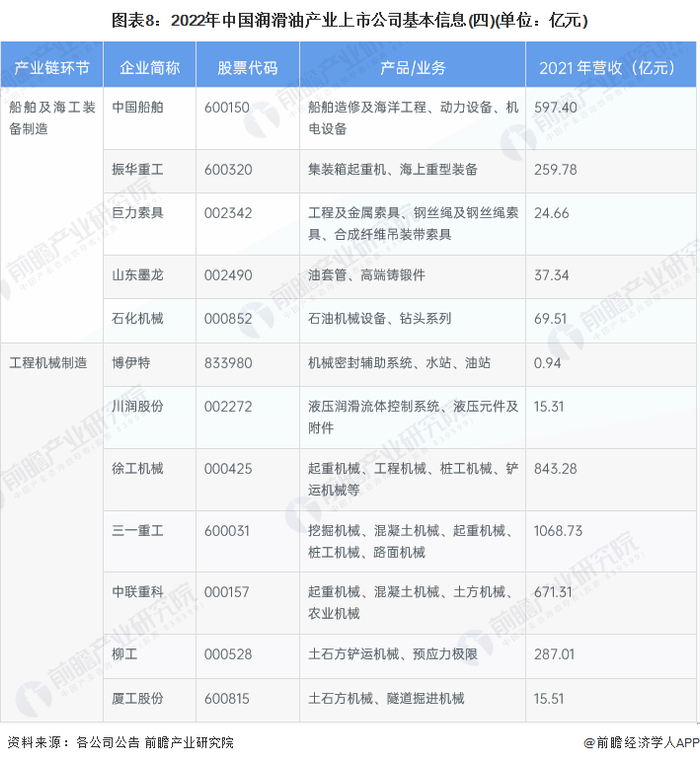Click company name 巨力索具
The width and height of the screenshot is (700, 763).
138,213
